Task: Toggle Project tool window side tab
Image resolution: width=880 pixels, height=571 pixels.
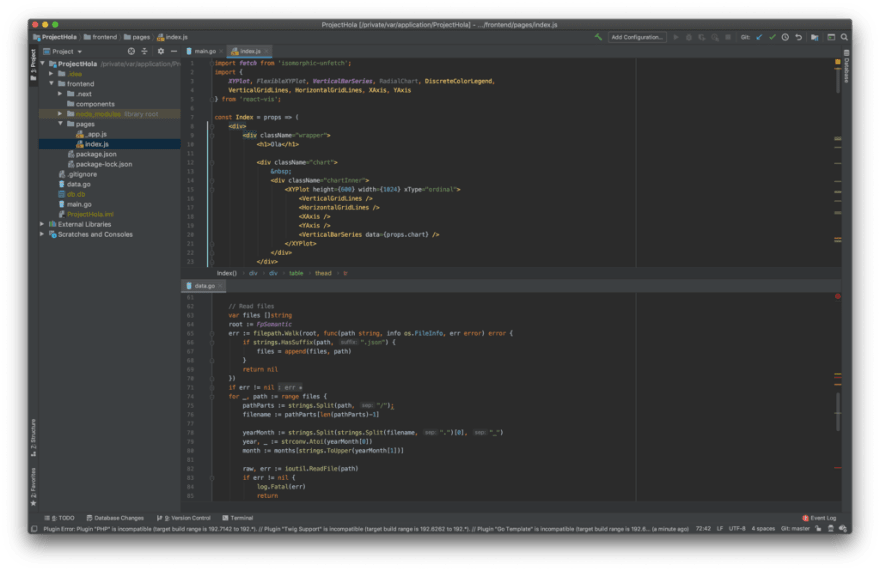Action: tap(33, 65)
